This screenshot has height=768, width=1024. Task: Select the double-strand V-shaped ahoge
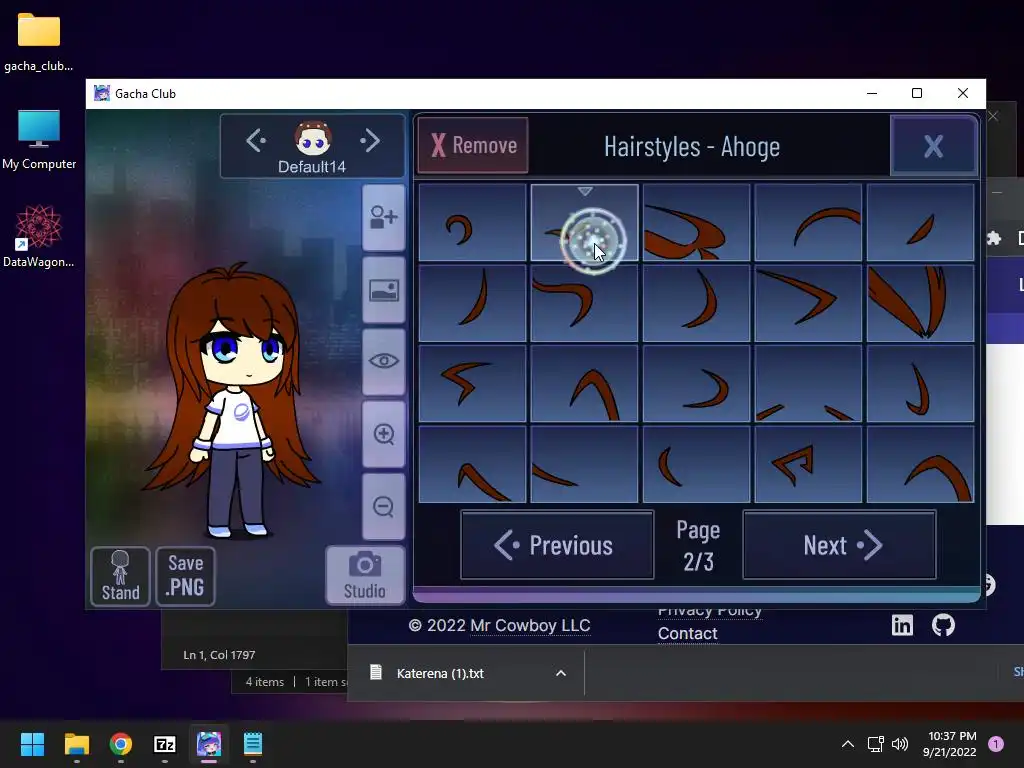[920, 303]
